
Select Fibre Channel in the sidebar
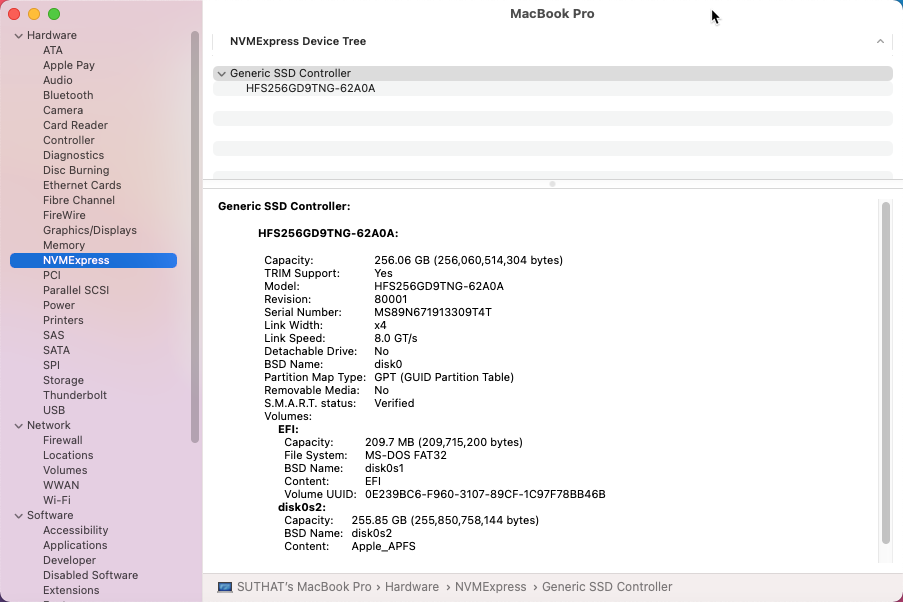pyautogui.click(x=79, y=200)
